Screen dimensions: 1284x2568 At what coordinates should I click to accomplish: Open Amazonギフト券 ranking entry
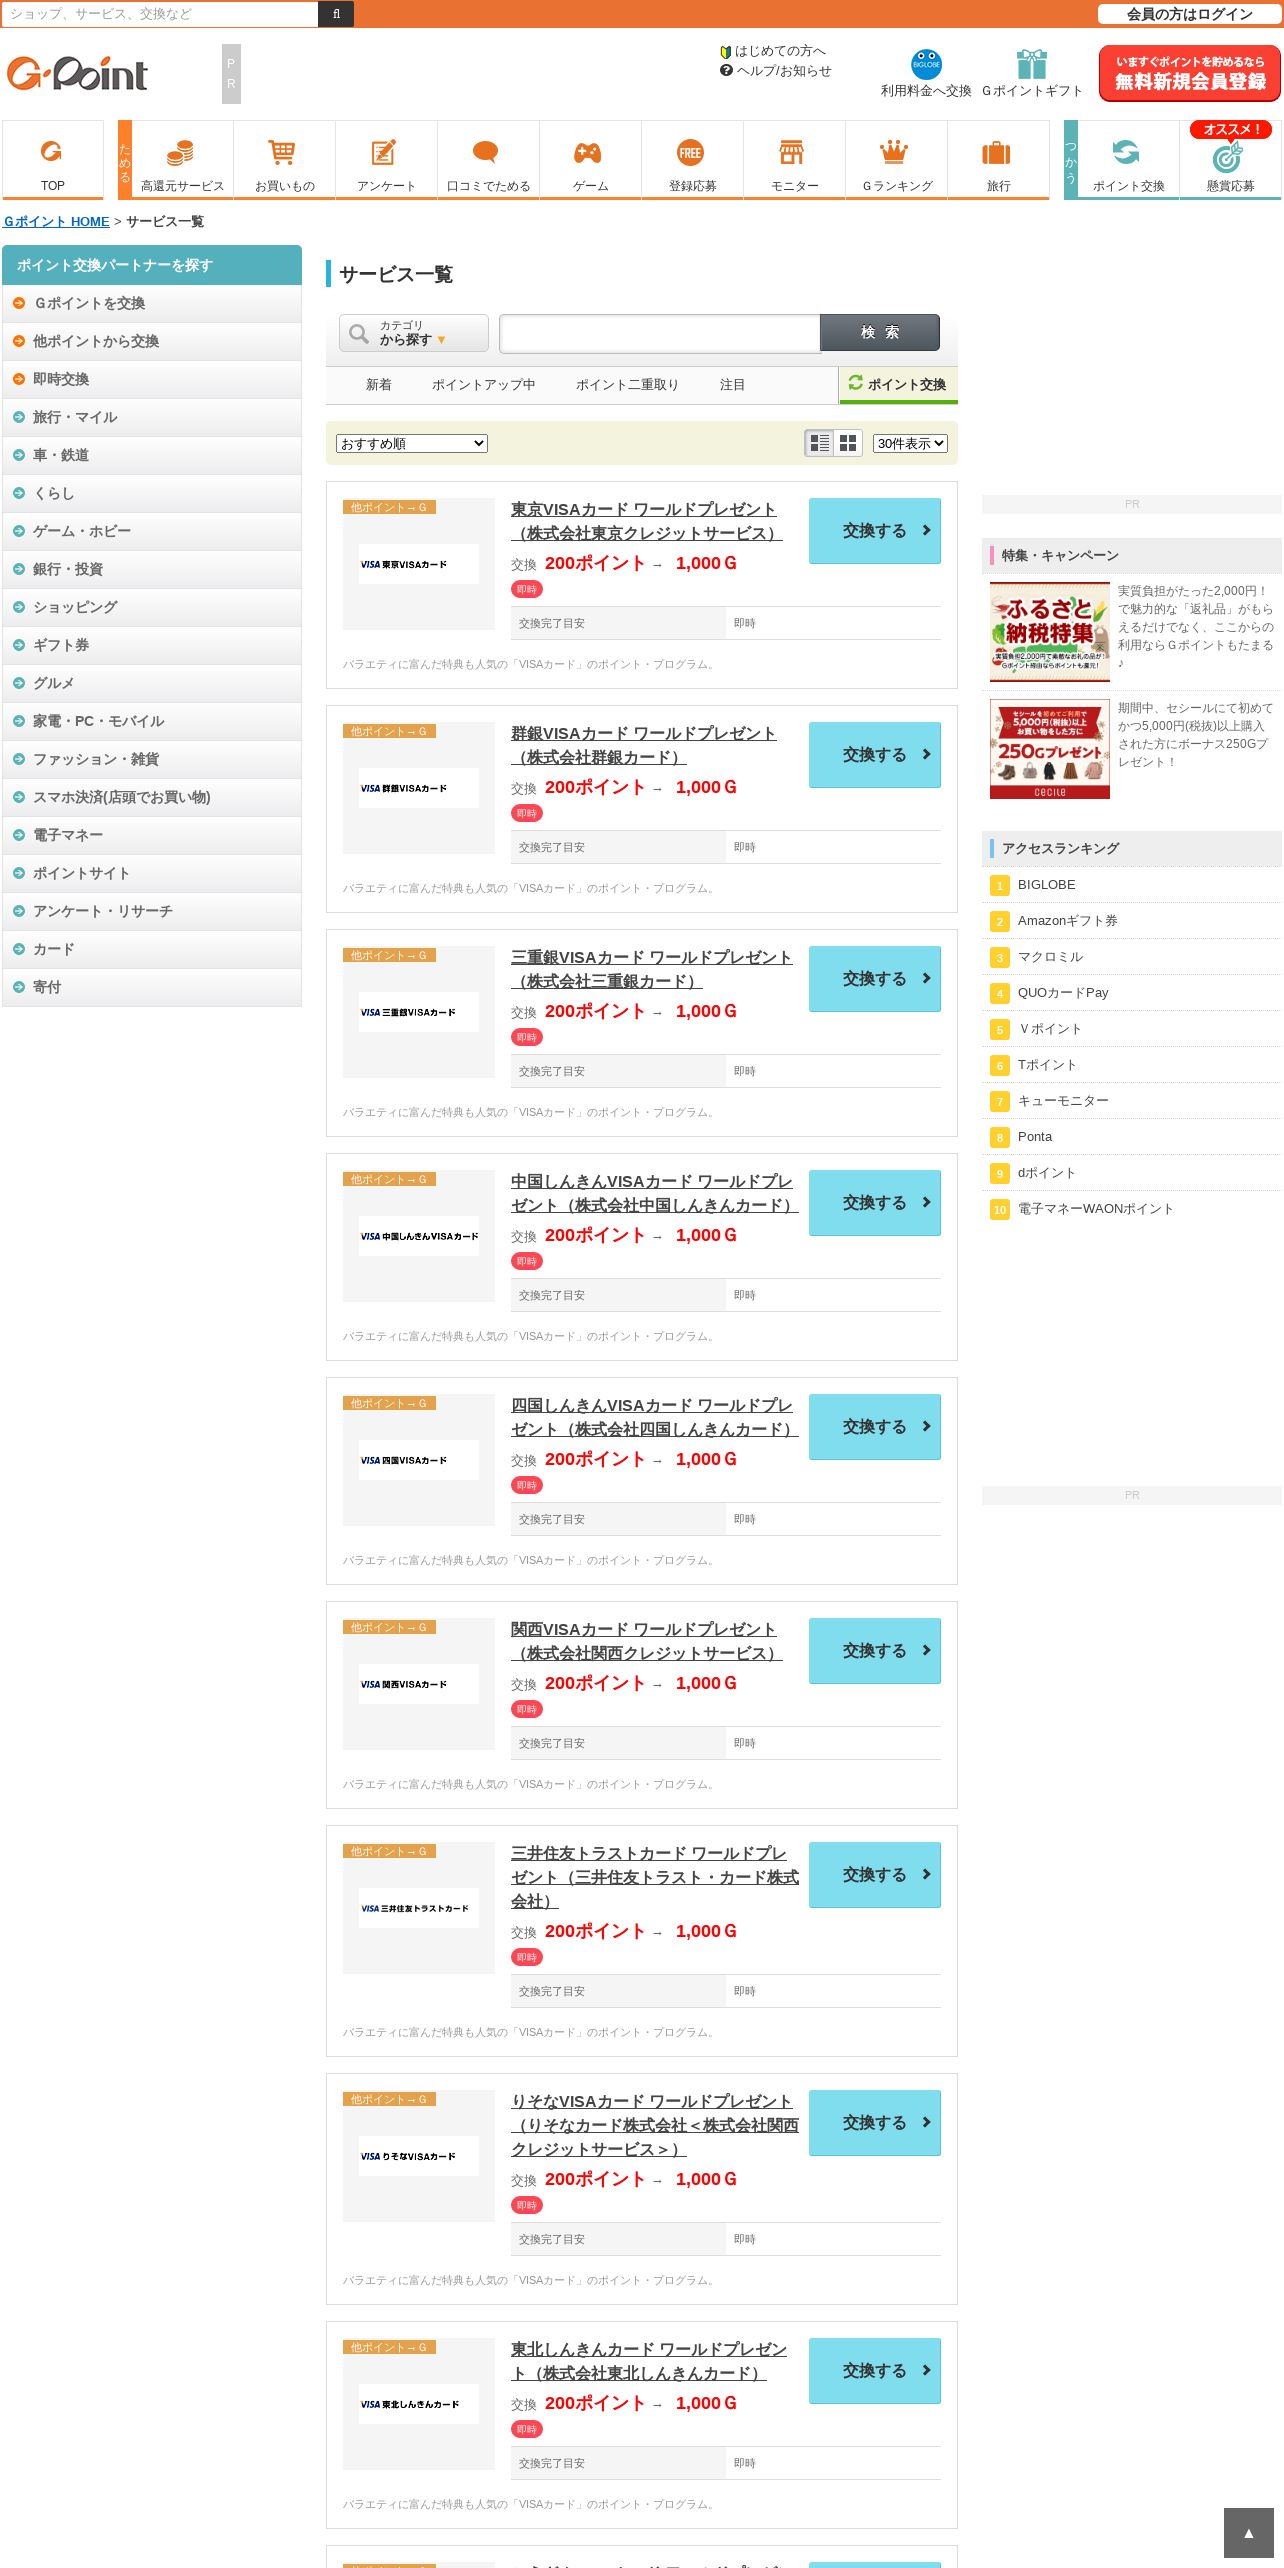point(1067,921)
